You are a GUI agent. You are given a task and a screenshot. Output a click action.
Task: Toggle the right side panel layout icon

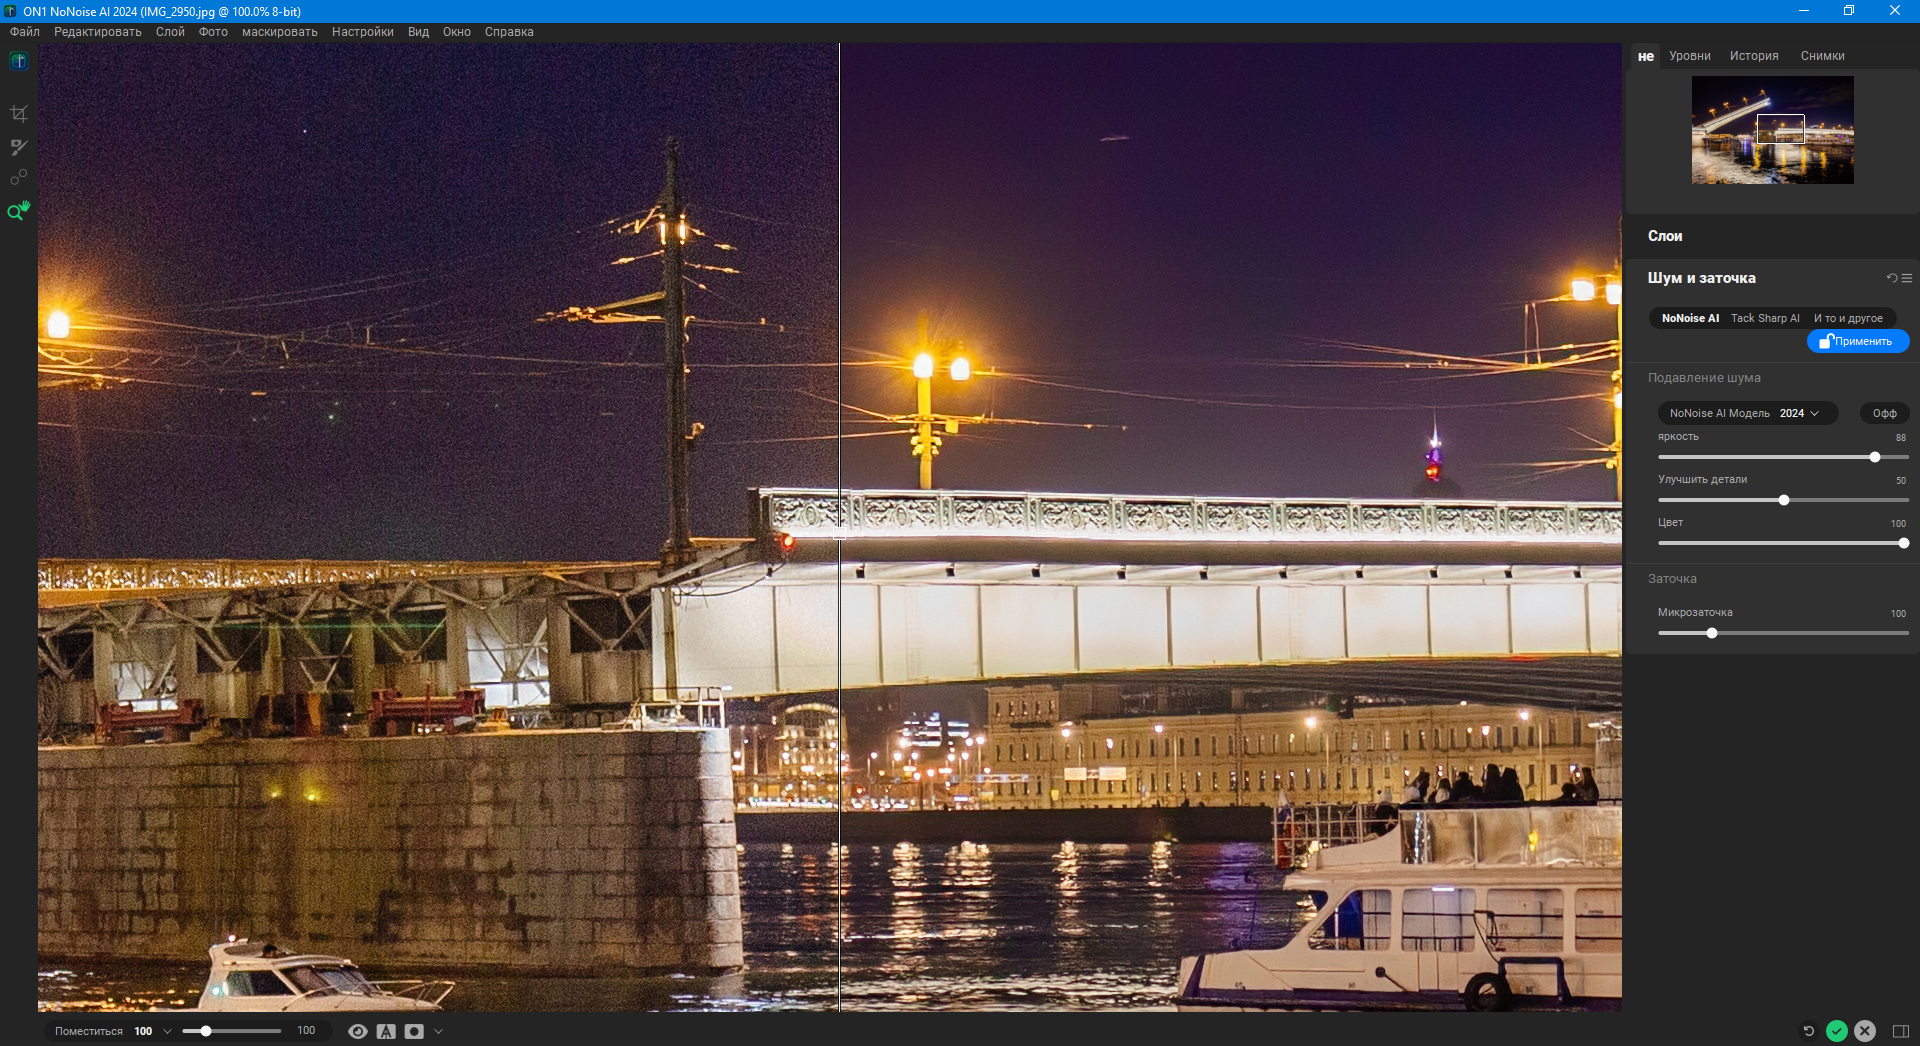pos(1900,1031)
